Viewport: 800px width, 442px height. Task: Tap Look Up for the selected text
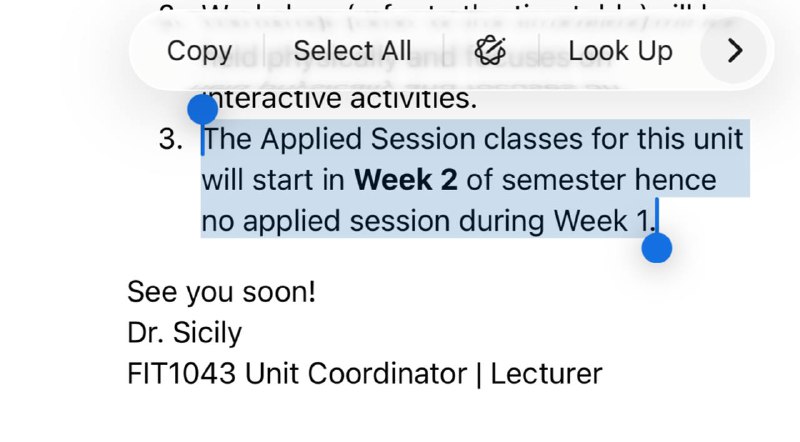pyautogui.click(x=620, y=51)
